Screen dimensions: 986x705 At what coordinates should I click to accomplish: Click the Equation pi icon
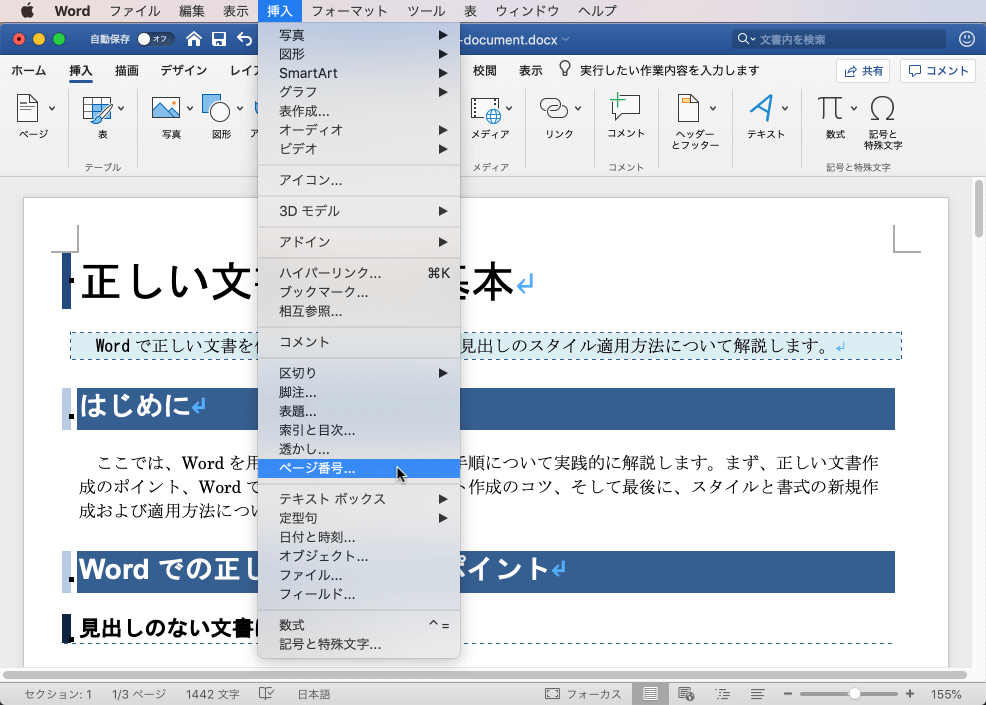point(830,108)
